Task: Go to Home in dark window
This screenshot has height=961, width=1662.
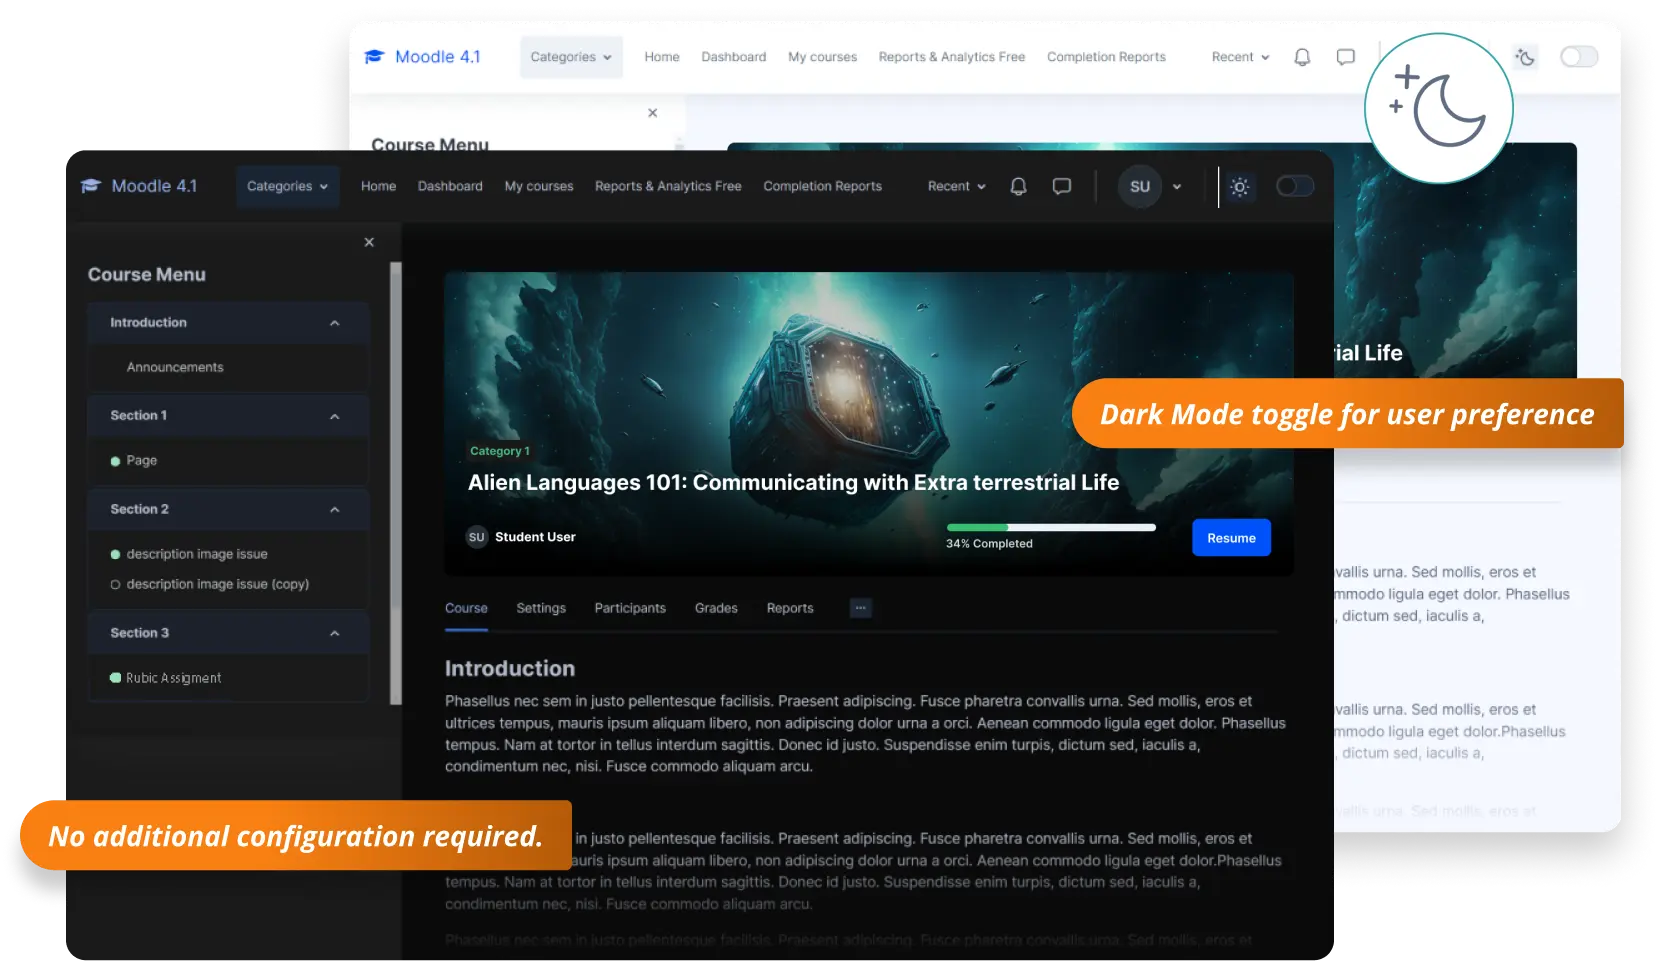Action: pos(378,186)
